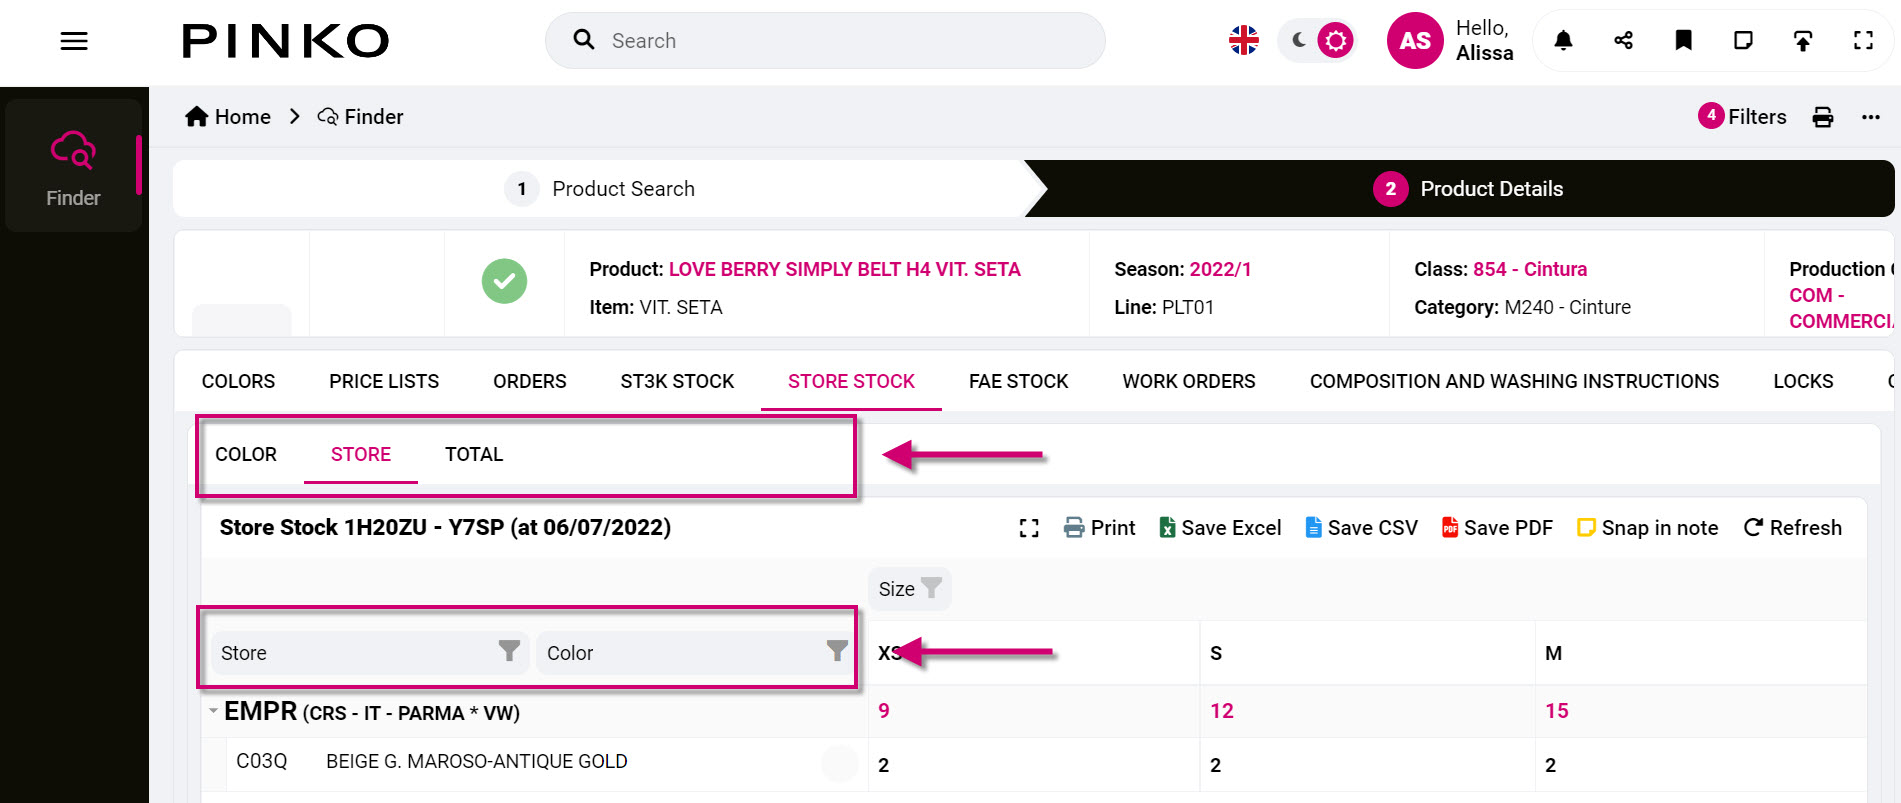Viewport: 1901px width, 803px height.
Task: Open the Store column filter
Action: pos(509,651)
